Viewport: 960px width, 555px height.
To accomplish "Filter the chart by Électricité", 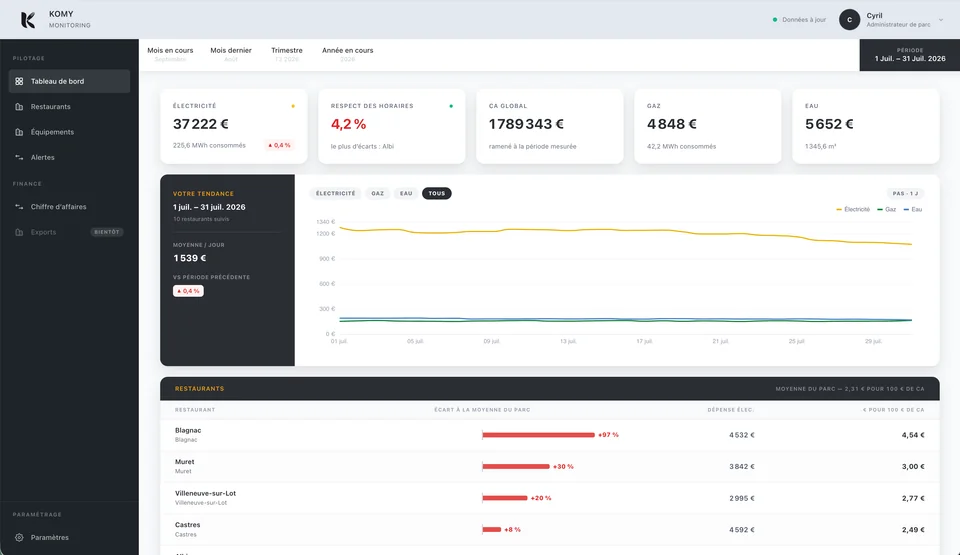I will 336,194.
